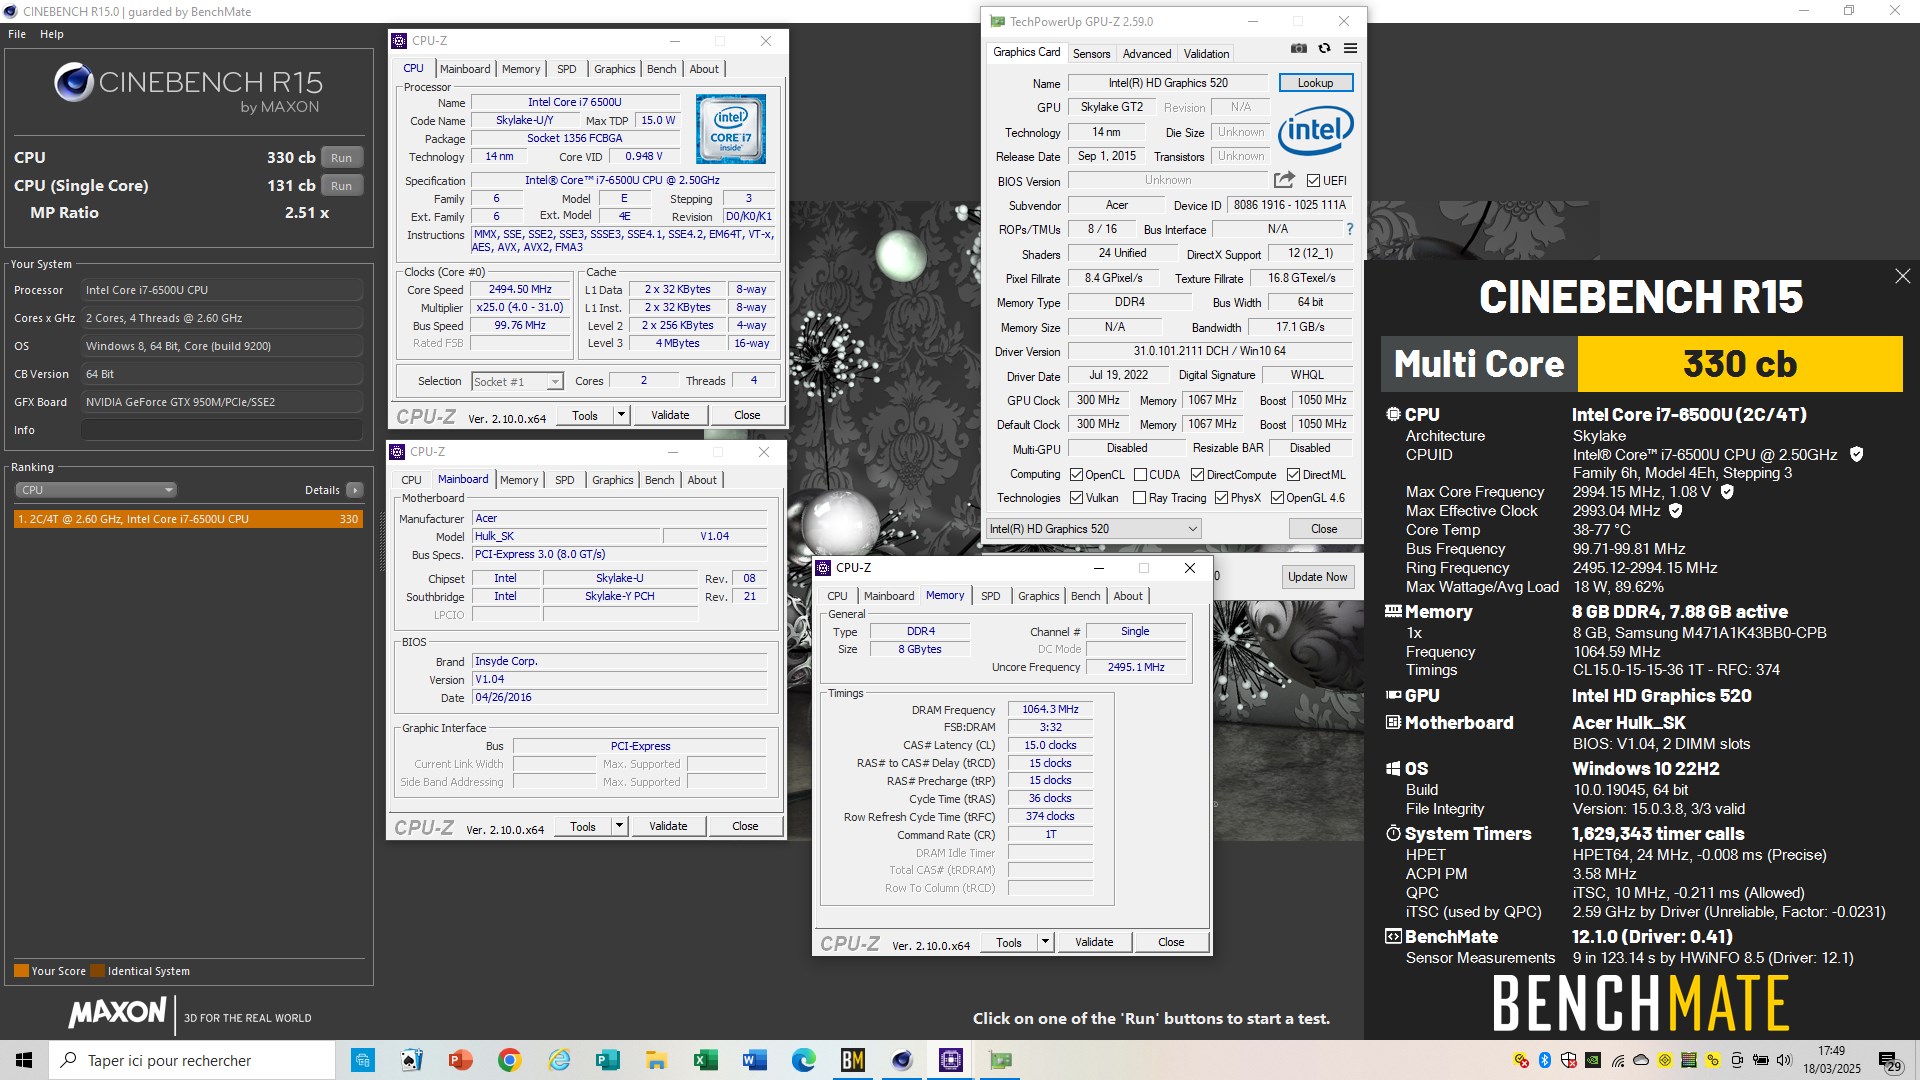This screenshot has height=1080, width=1920.
Task: Click the Update Now button
Action: pos(1317,577)
